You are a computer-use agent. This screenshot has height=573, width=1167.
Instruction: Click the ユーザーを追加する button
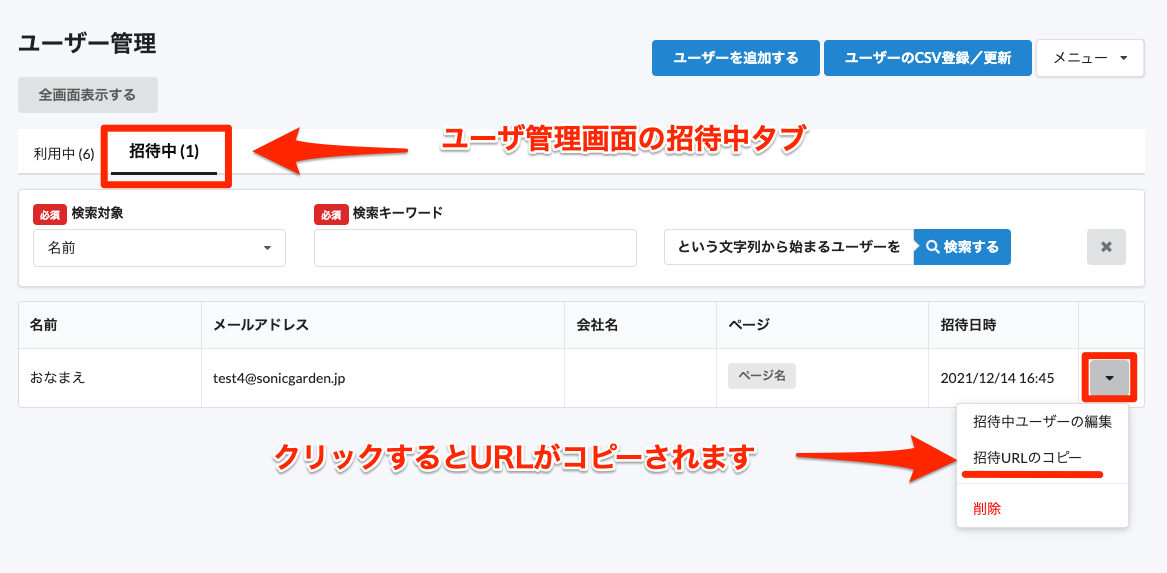click(x=735, y=58)
